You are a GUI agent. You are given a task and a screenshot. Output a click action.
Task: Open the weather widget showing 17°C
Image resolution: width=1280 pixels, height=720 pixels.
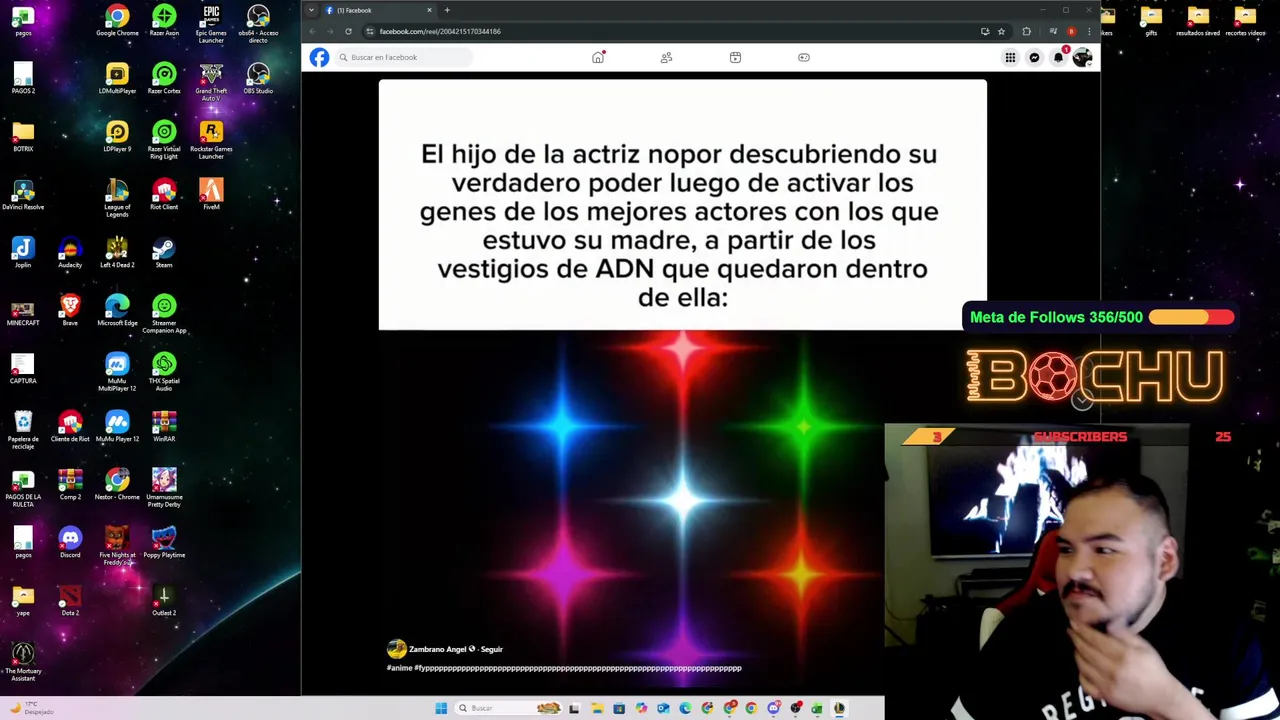tap(30, 708)
